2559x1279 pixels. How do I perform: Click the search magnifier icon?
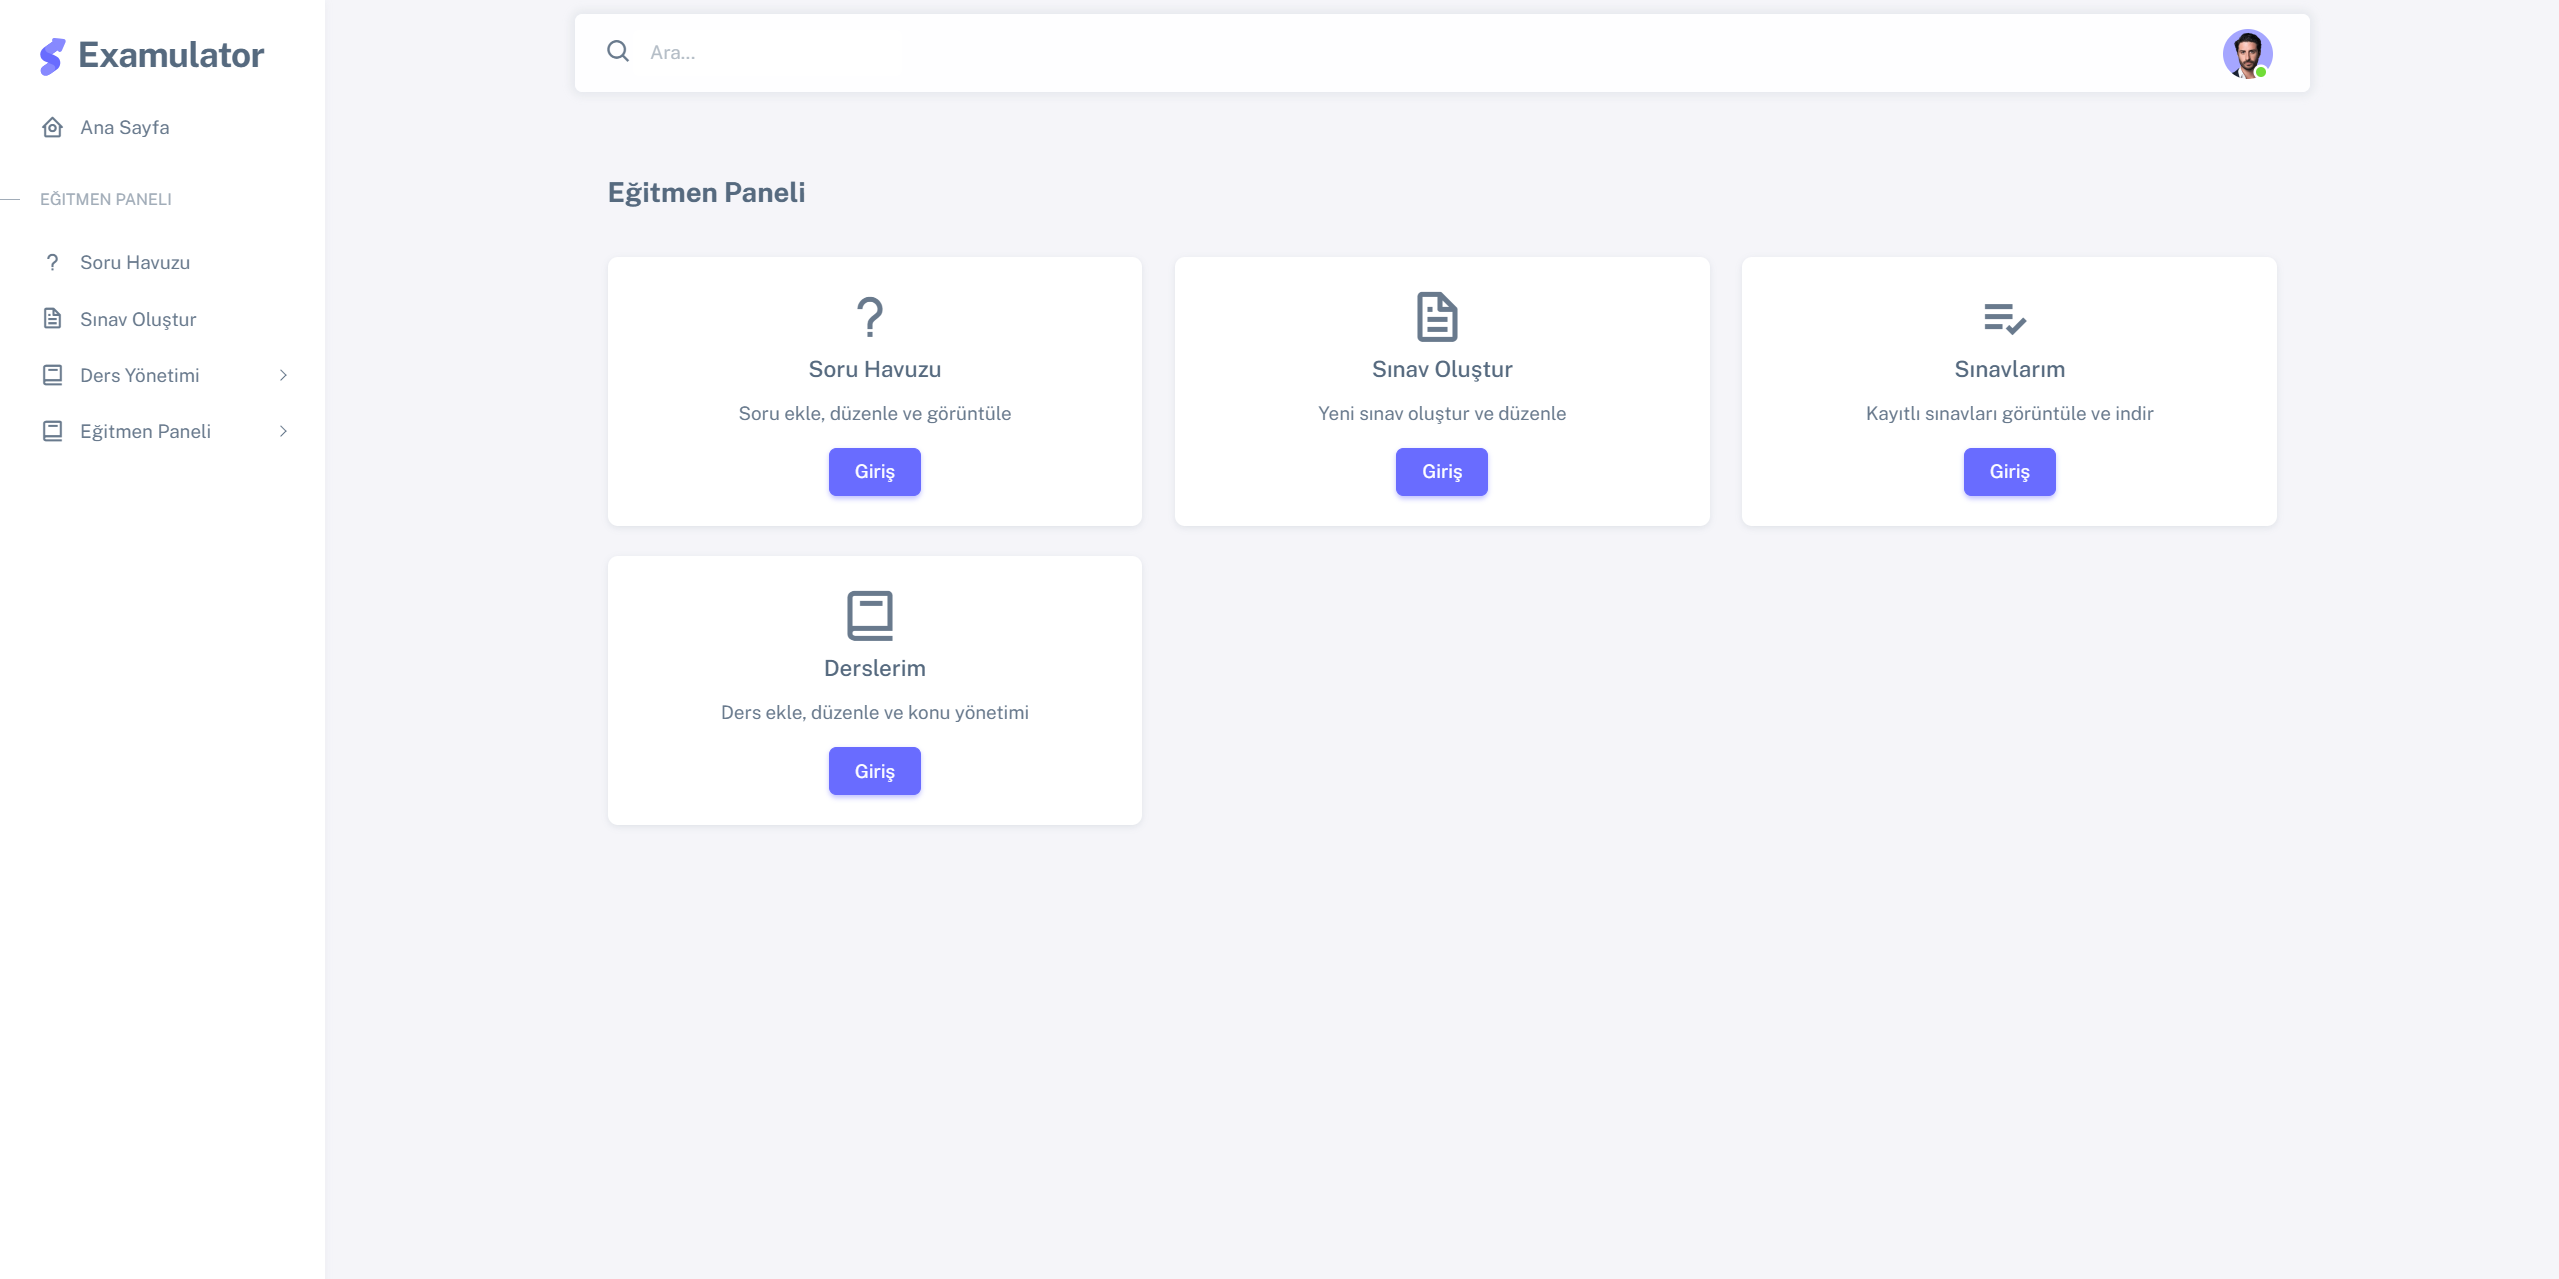618,52
